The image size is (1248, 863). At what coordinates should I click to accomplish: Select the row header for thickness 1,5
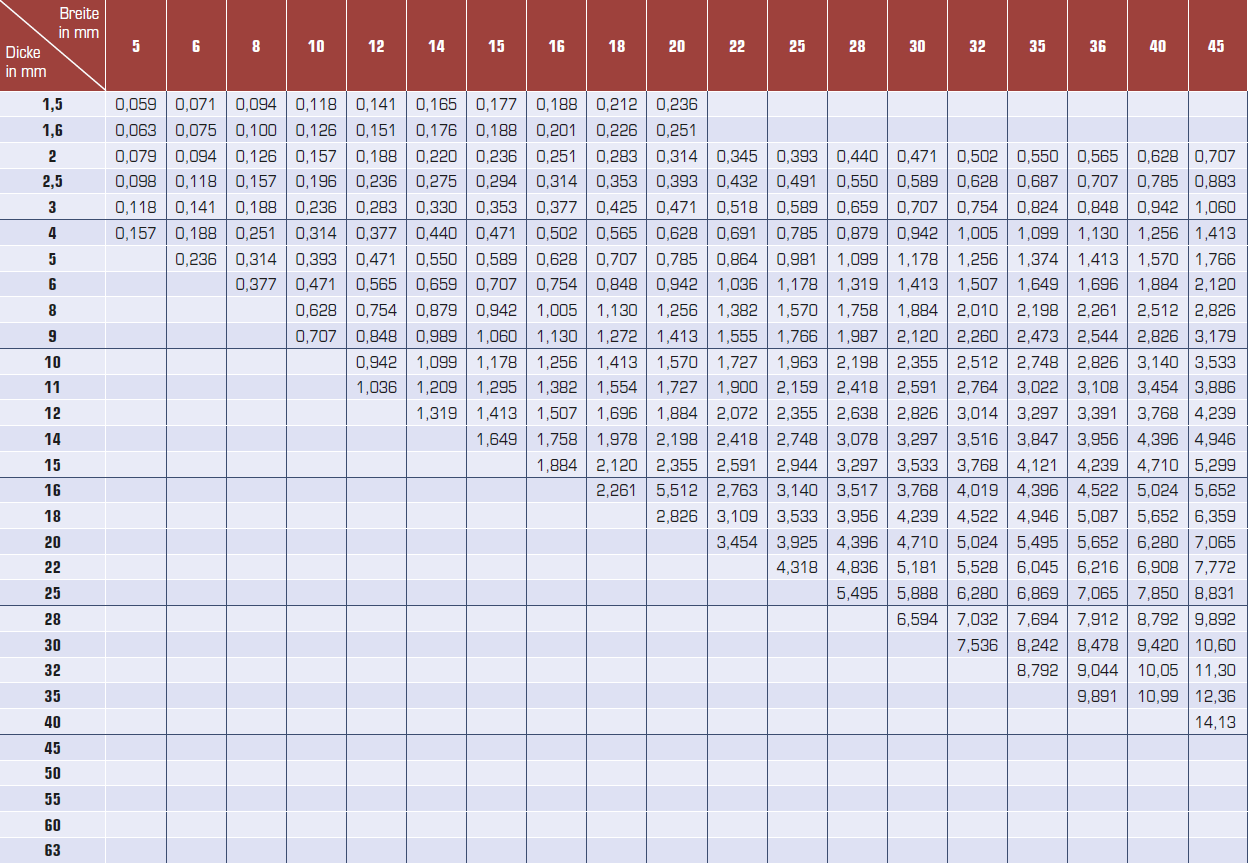[52, 104]
